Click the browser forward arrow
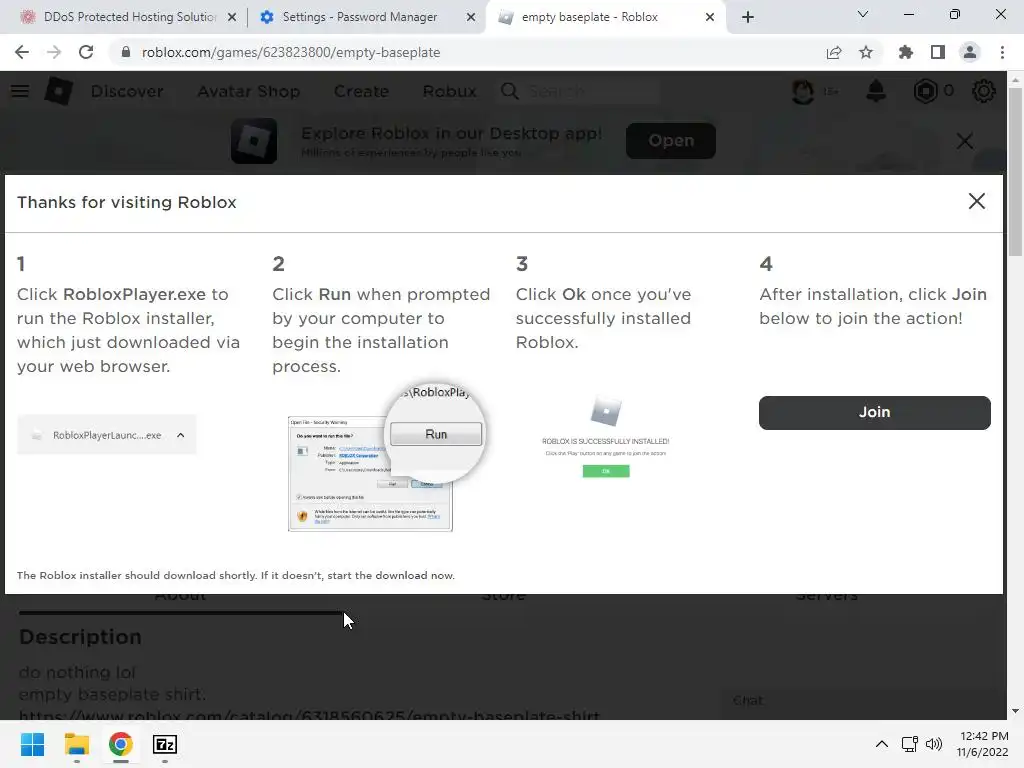Viewport: 1024px width, 768px height. (54, 52)
